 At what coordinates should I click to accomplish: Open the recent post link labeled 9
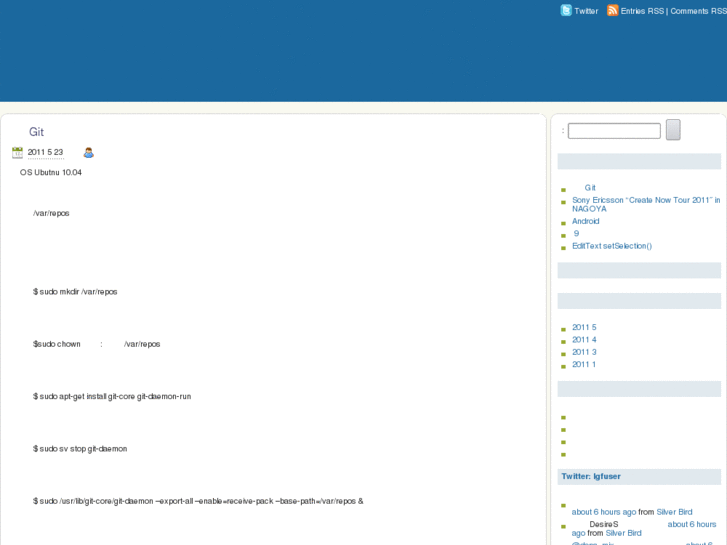(x=576, y=233)
